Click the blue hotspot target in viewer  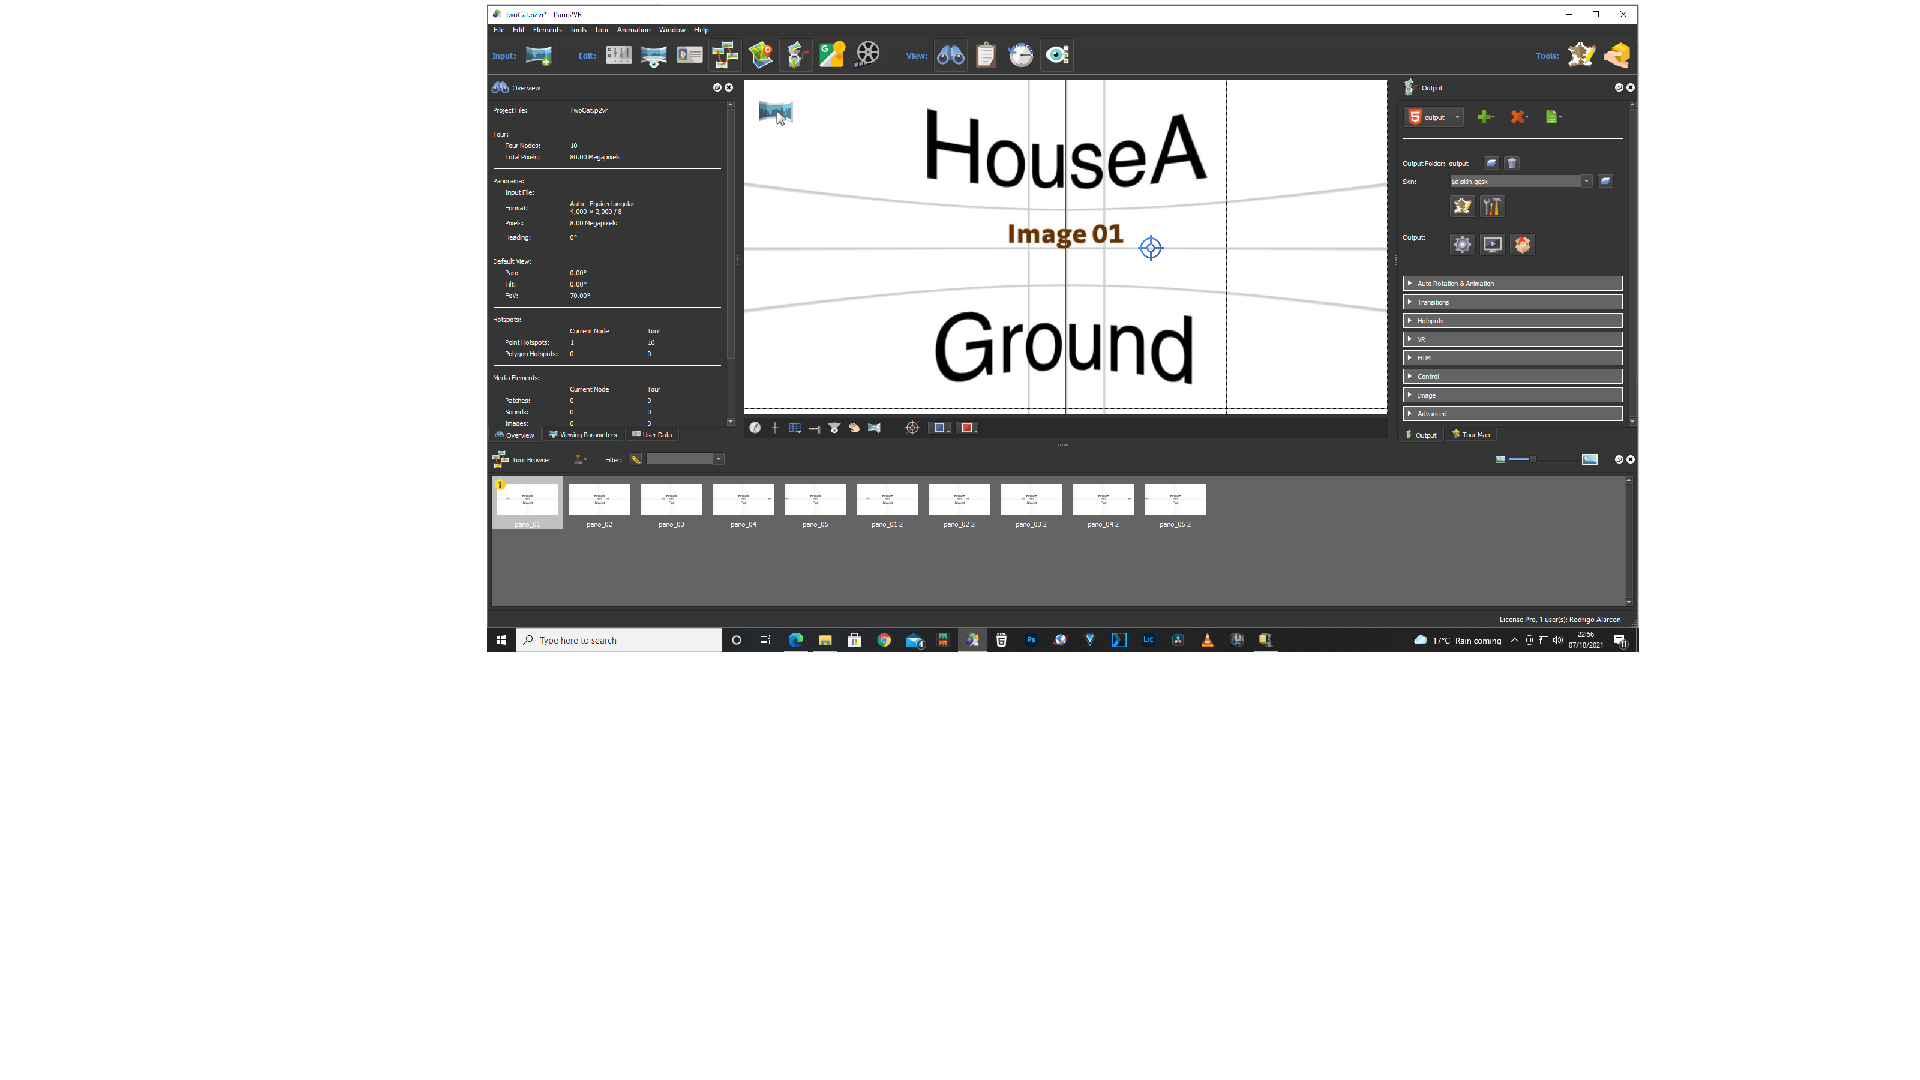1151,248
